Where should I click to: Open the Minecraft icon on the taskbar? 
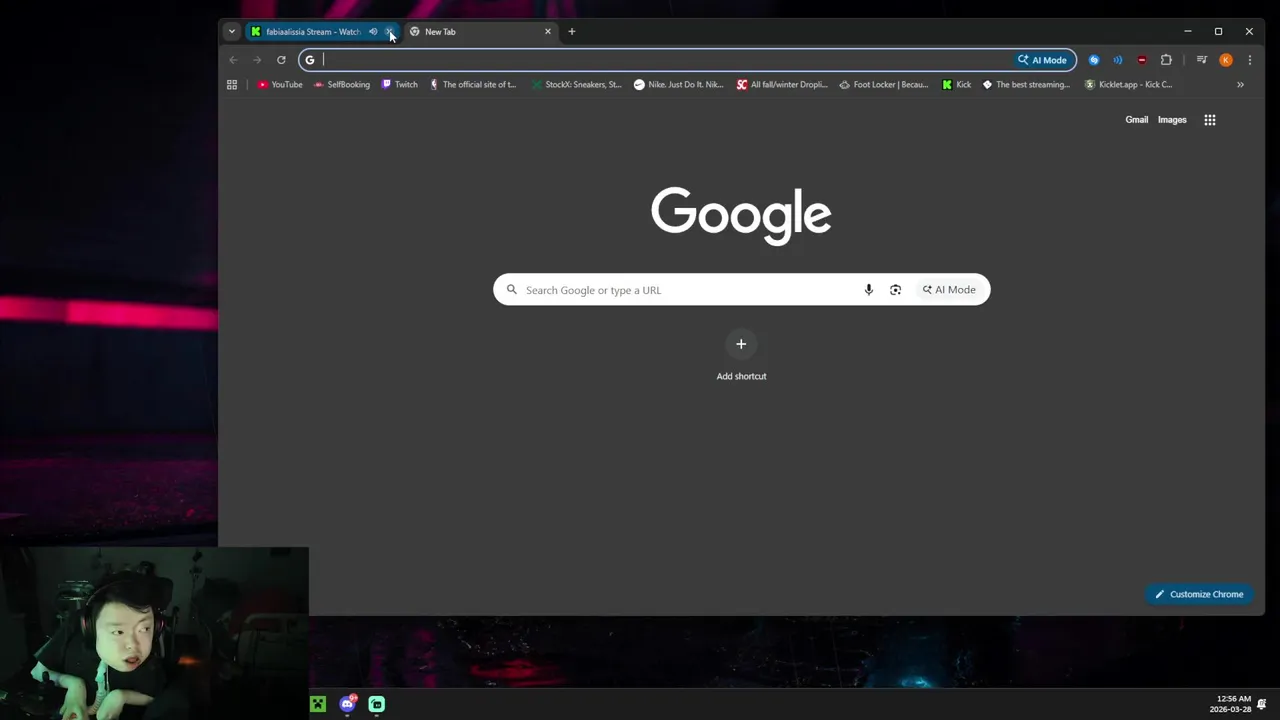pos(318,704)
